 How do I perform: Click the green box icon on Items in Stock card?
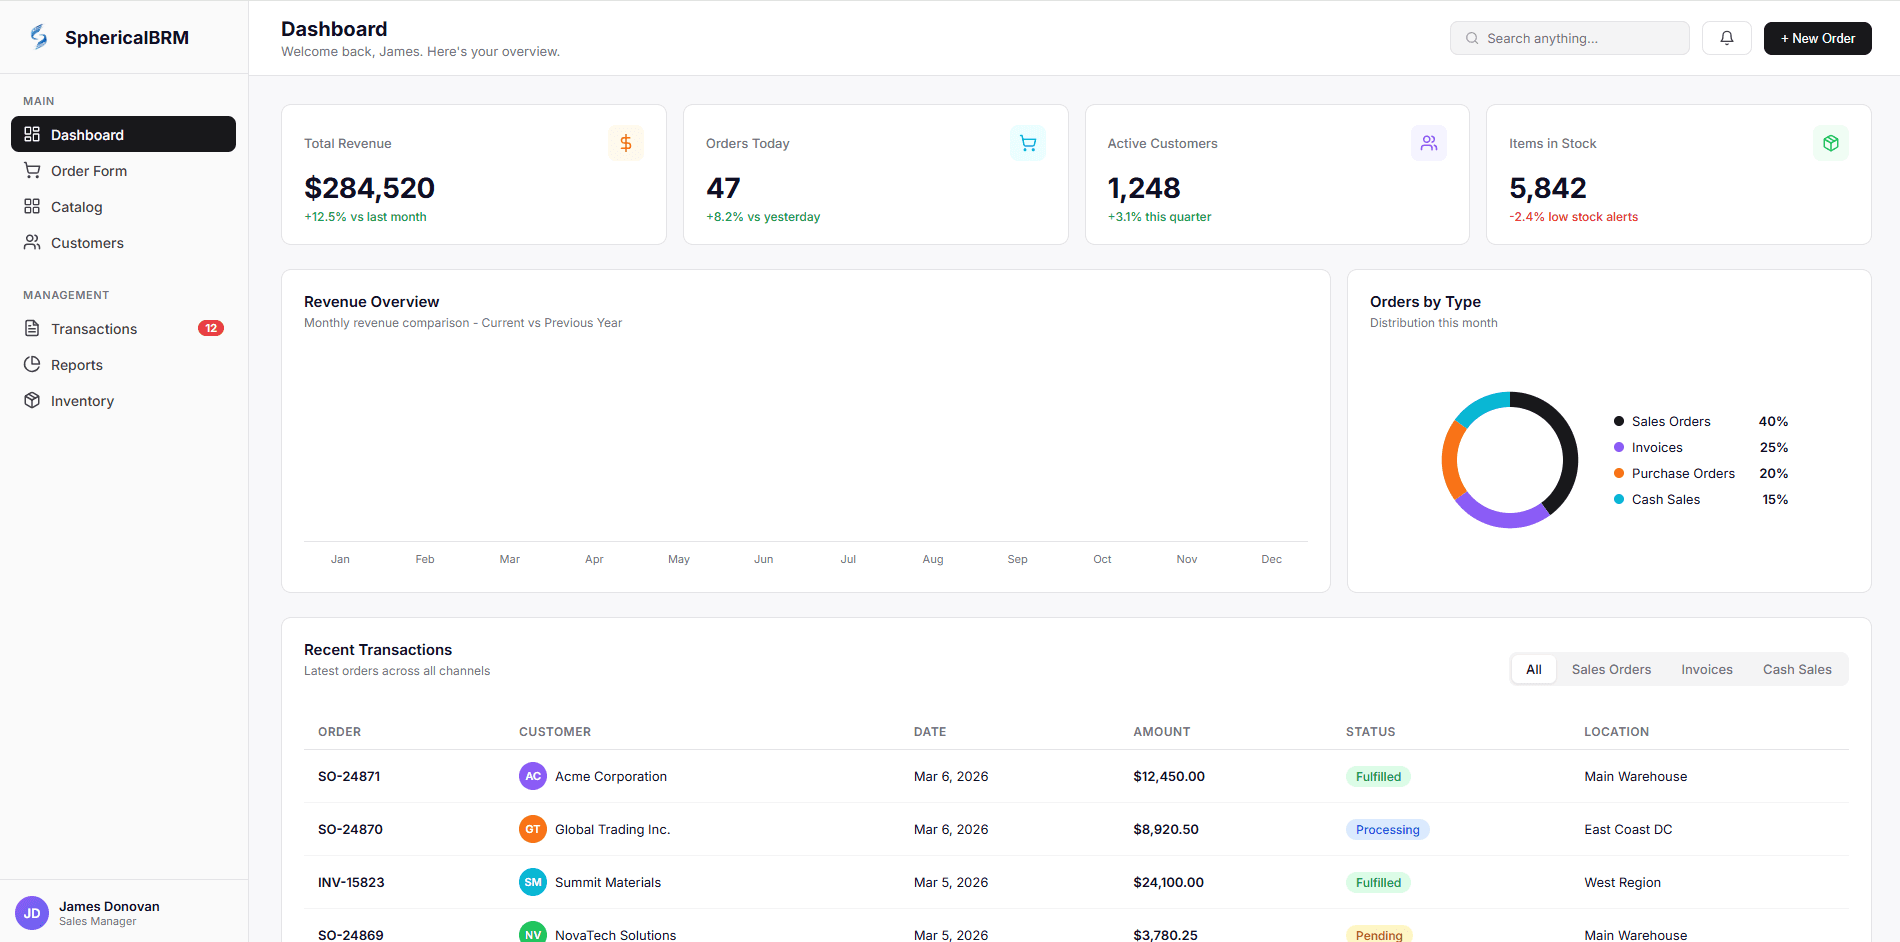pyautogui.click(x=1831, y=143)
